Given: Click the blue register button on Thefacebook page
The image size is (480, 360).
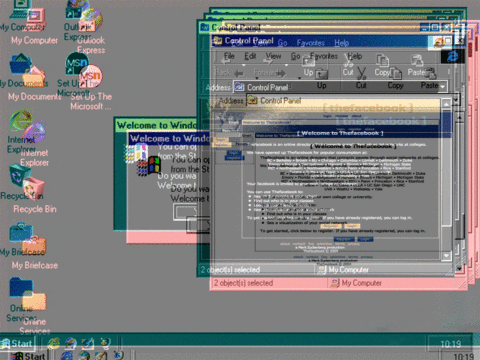Looking at the screenshot, I should point(344,239).
